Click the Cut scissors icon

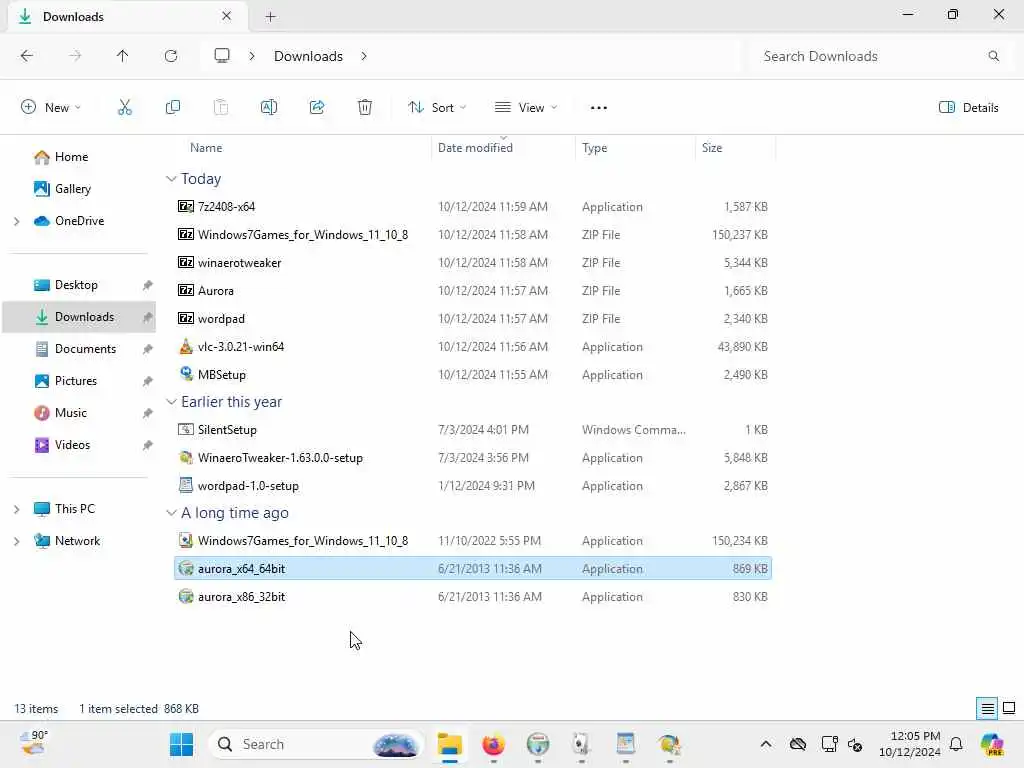click(x=125, y=108)
